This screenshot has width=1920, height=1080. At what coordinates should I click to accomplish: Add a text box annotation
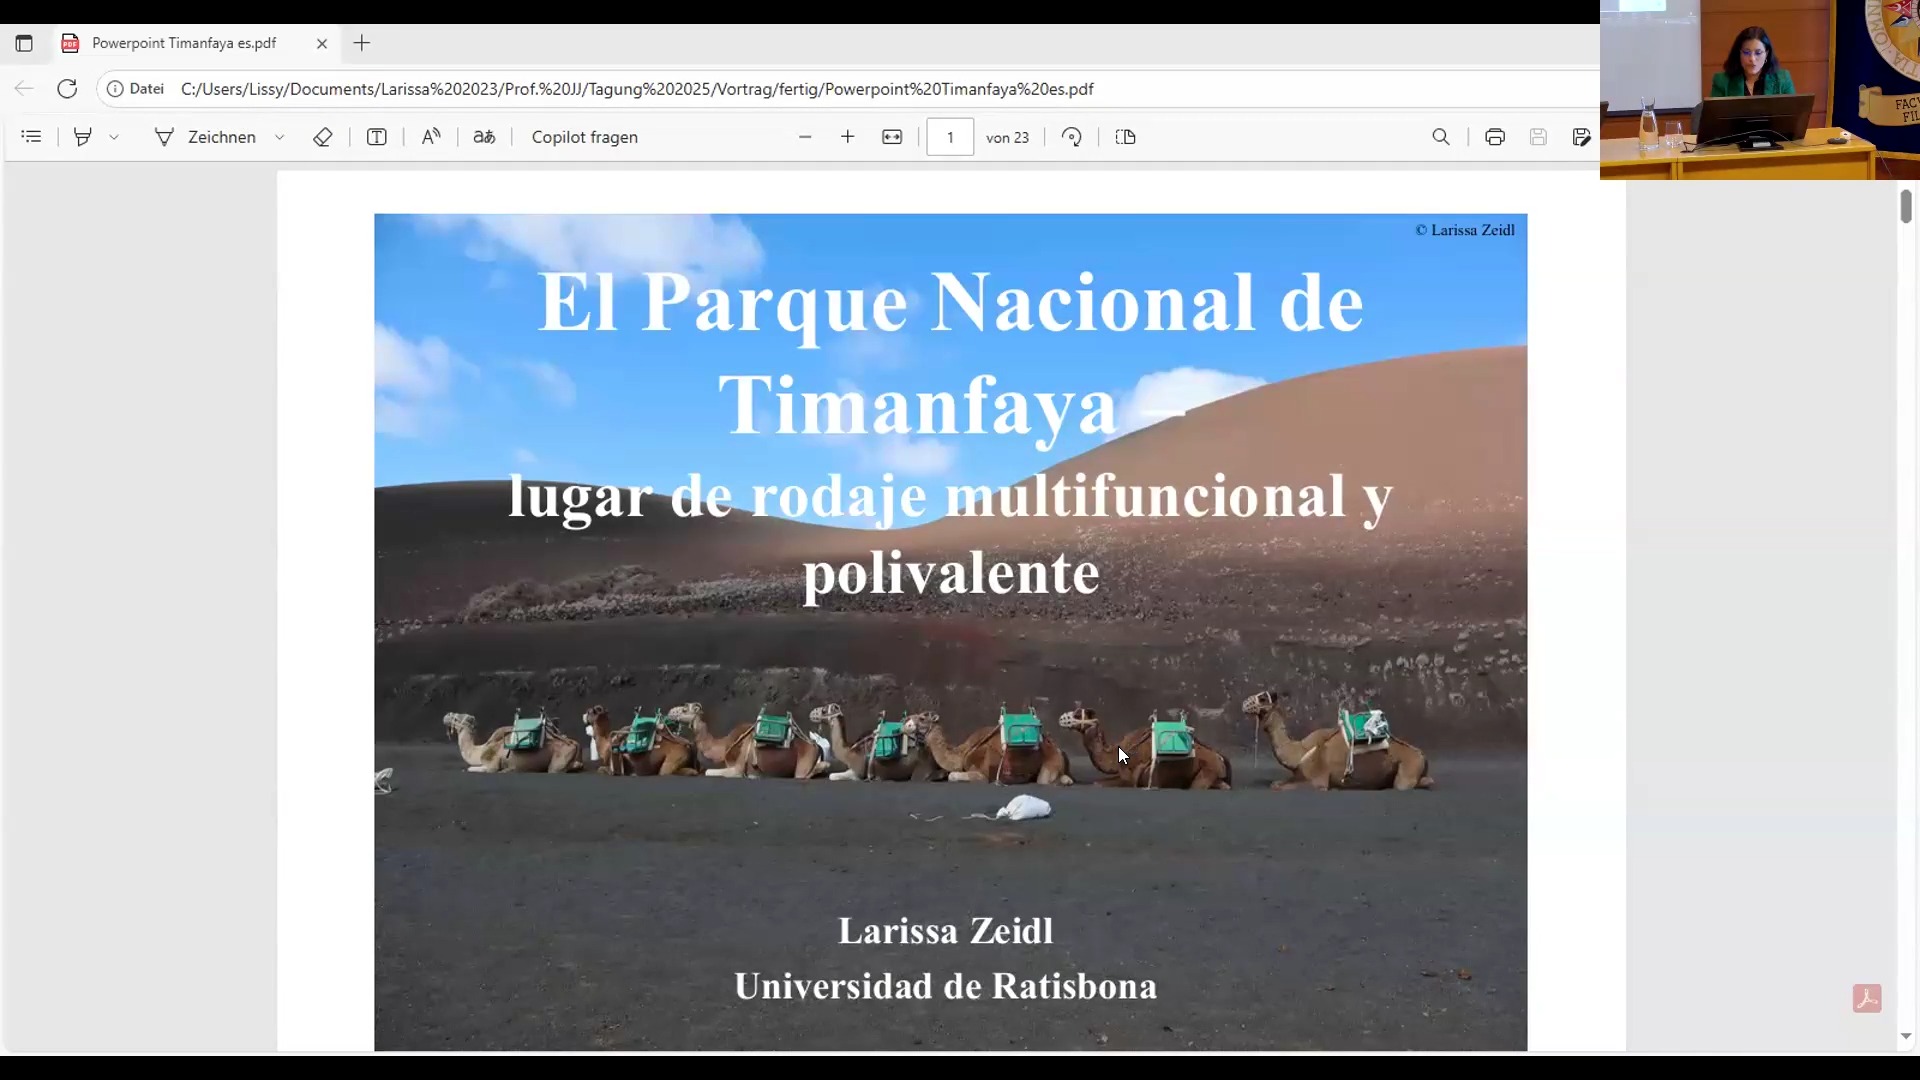(377, 137)
